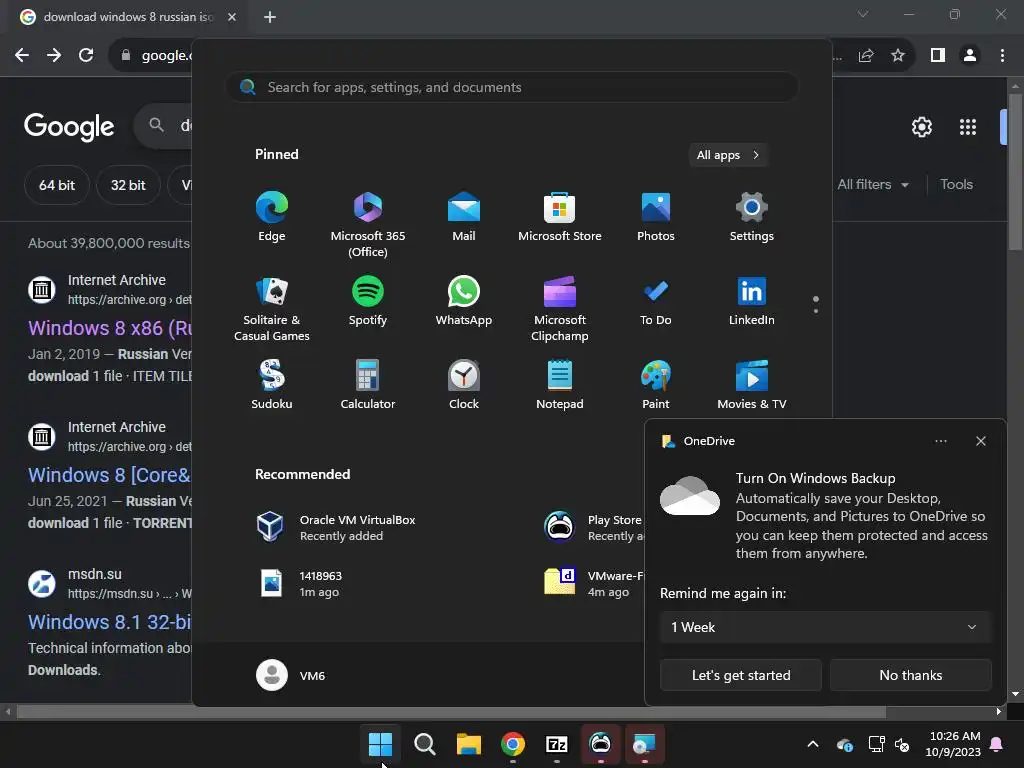This screenshot has height=768, width=1024.
Task: Open Spotify
Action: coord(368,301)
